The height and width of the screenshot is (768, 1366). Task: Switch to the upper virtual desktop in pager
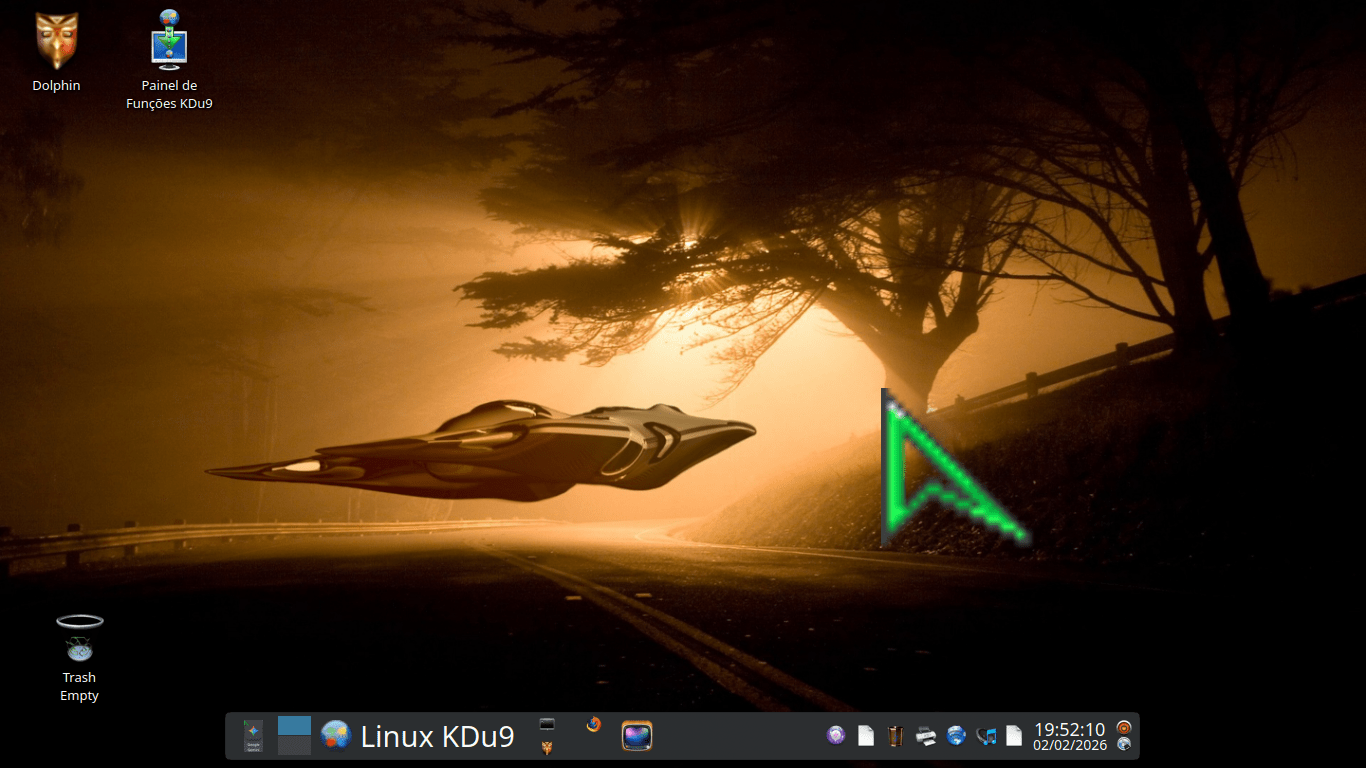(x=294, y=726)
